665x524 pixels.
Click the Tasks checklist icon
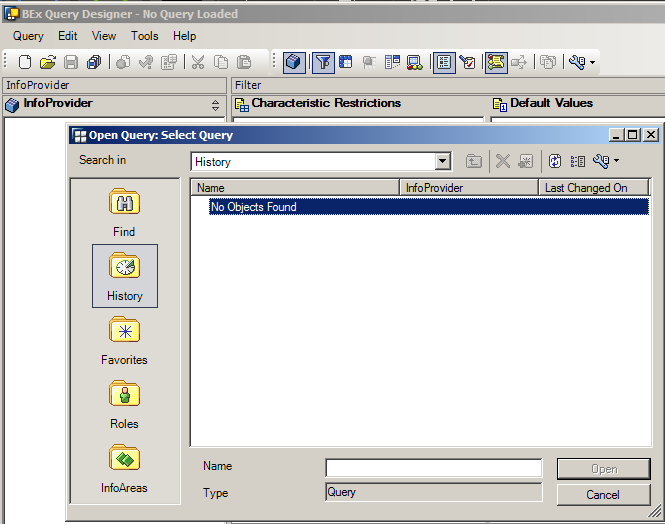click(468, 63)
